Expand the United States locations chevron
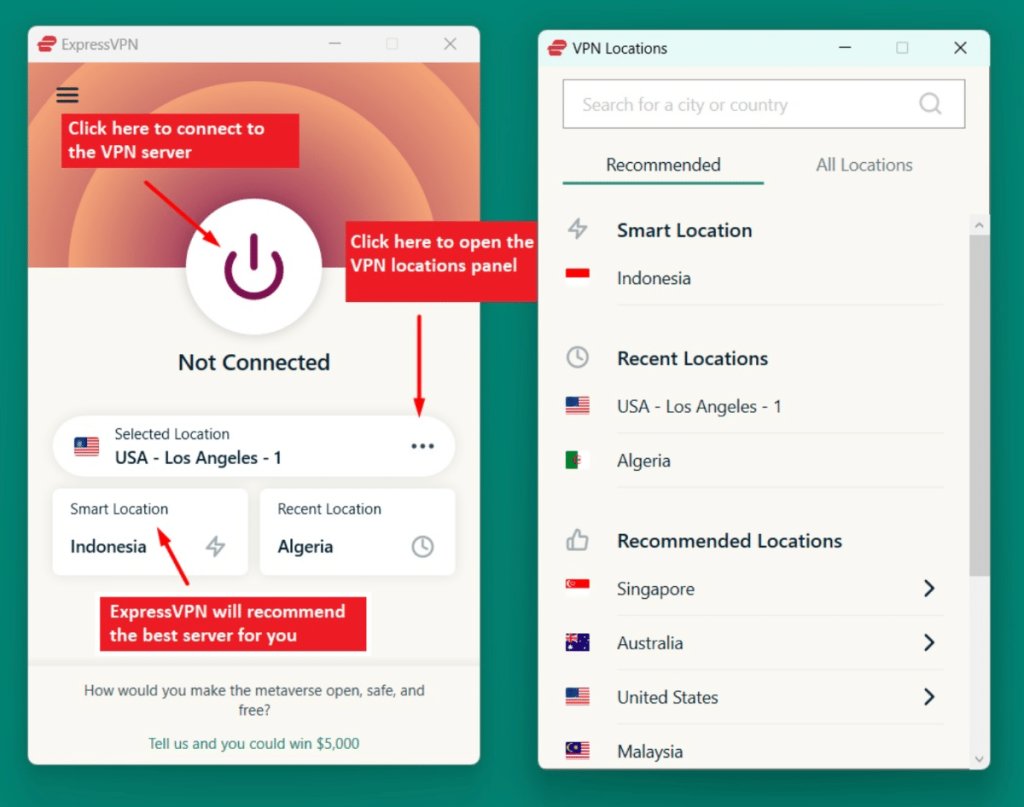The height and width of the screenshot is (807, 1024). (x=929, y=697)
